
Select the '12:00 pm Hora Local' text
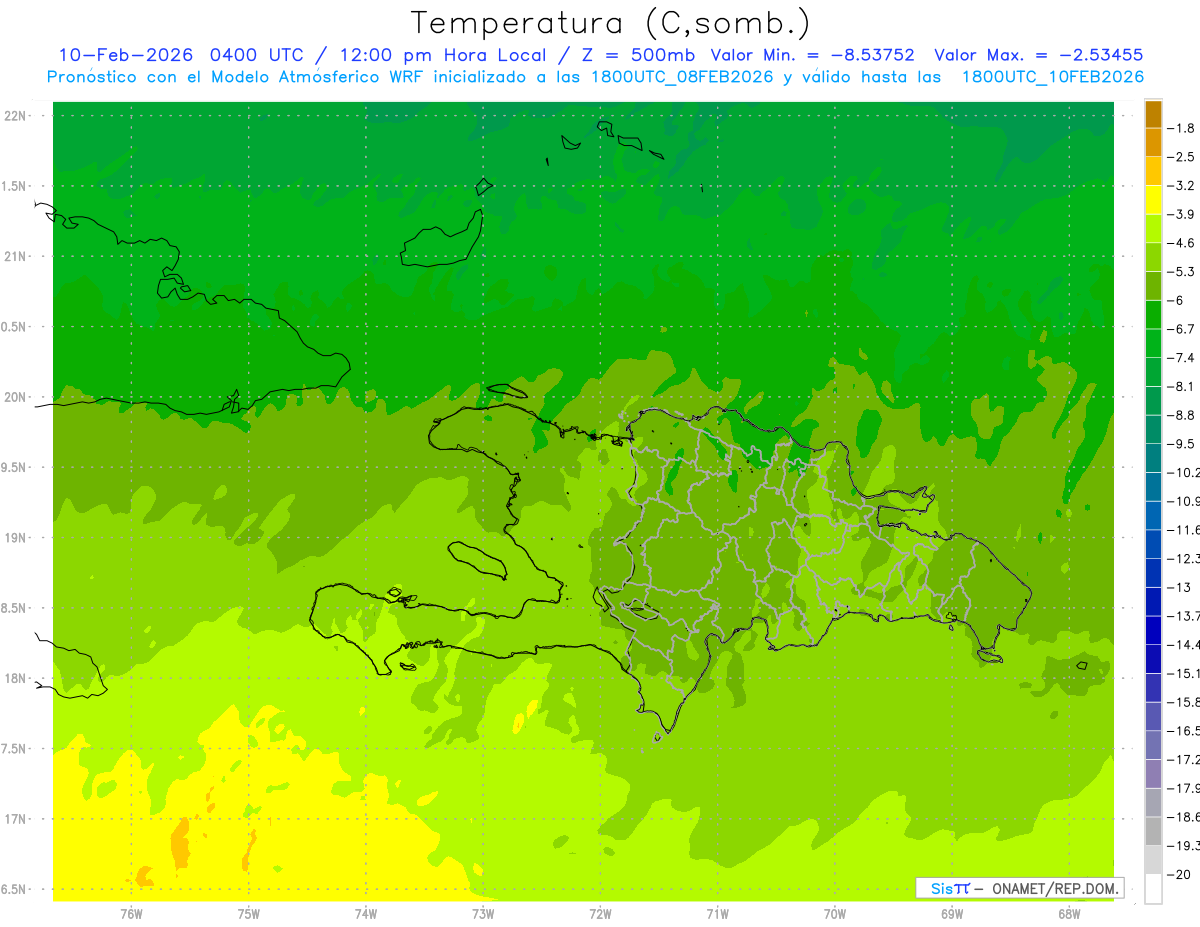(x=444, y=55)
